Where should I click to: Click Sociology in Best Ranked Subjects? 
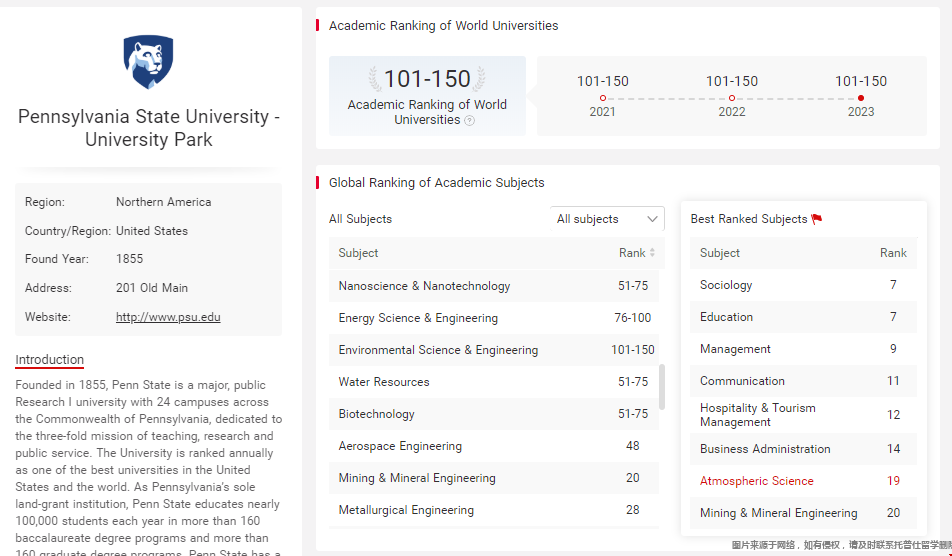[726, 285]
